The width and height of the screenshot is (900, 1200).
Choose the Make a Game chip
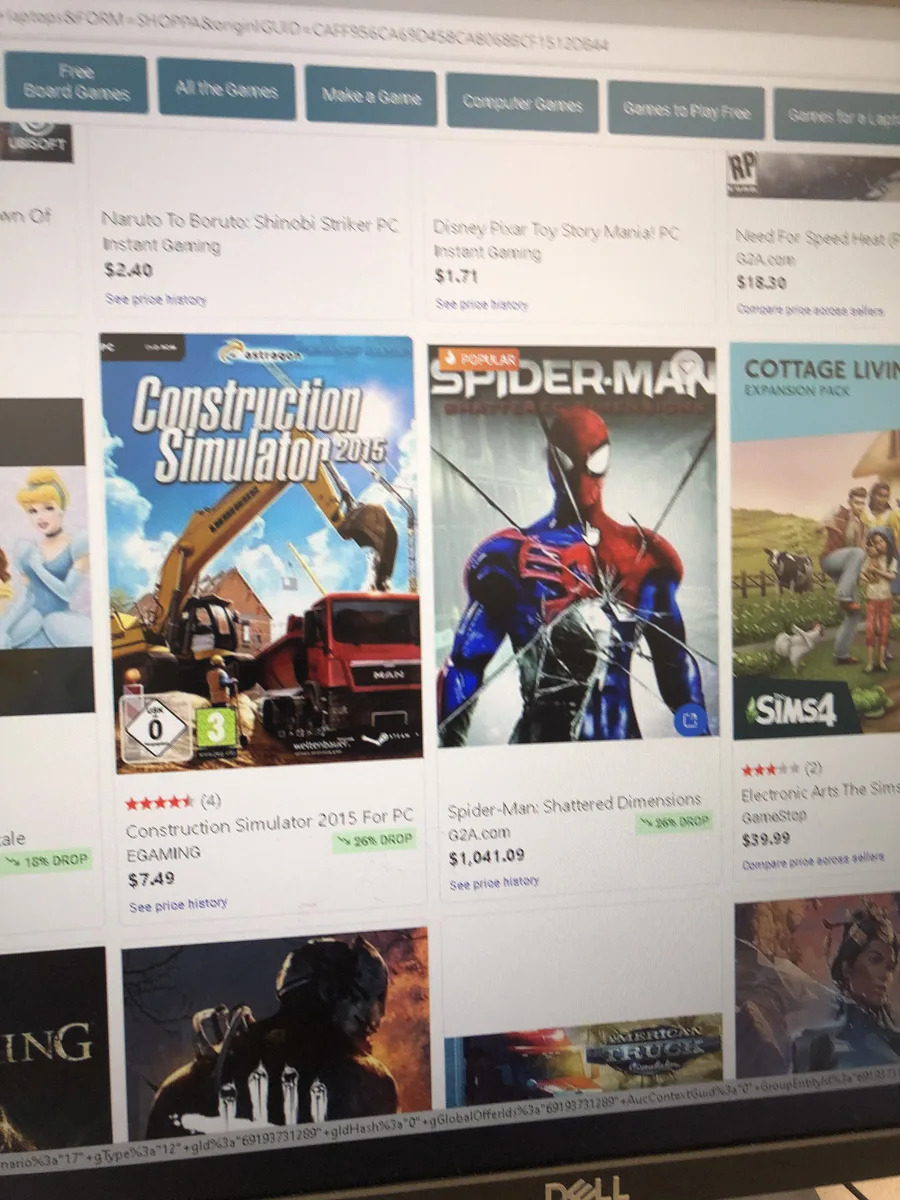pos(371,96)
